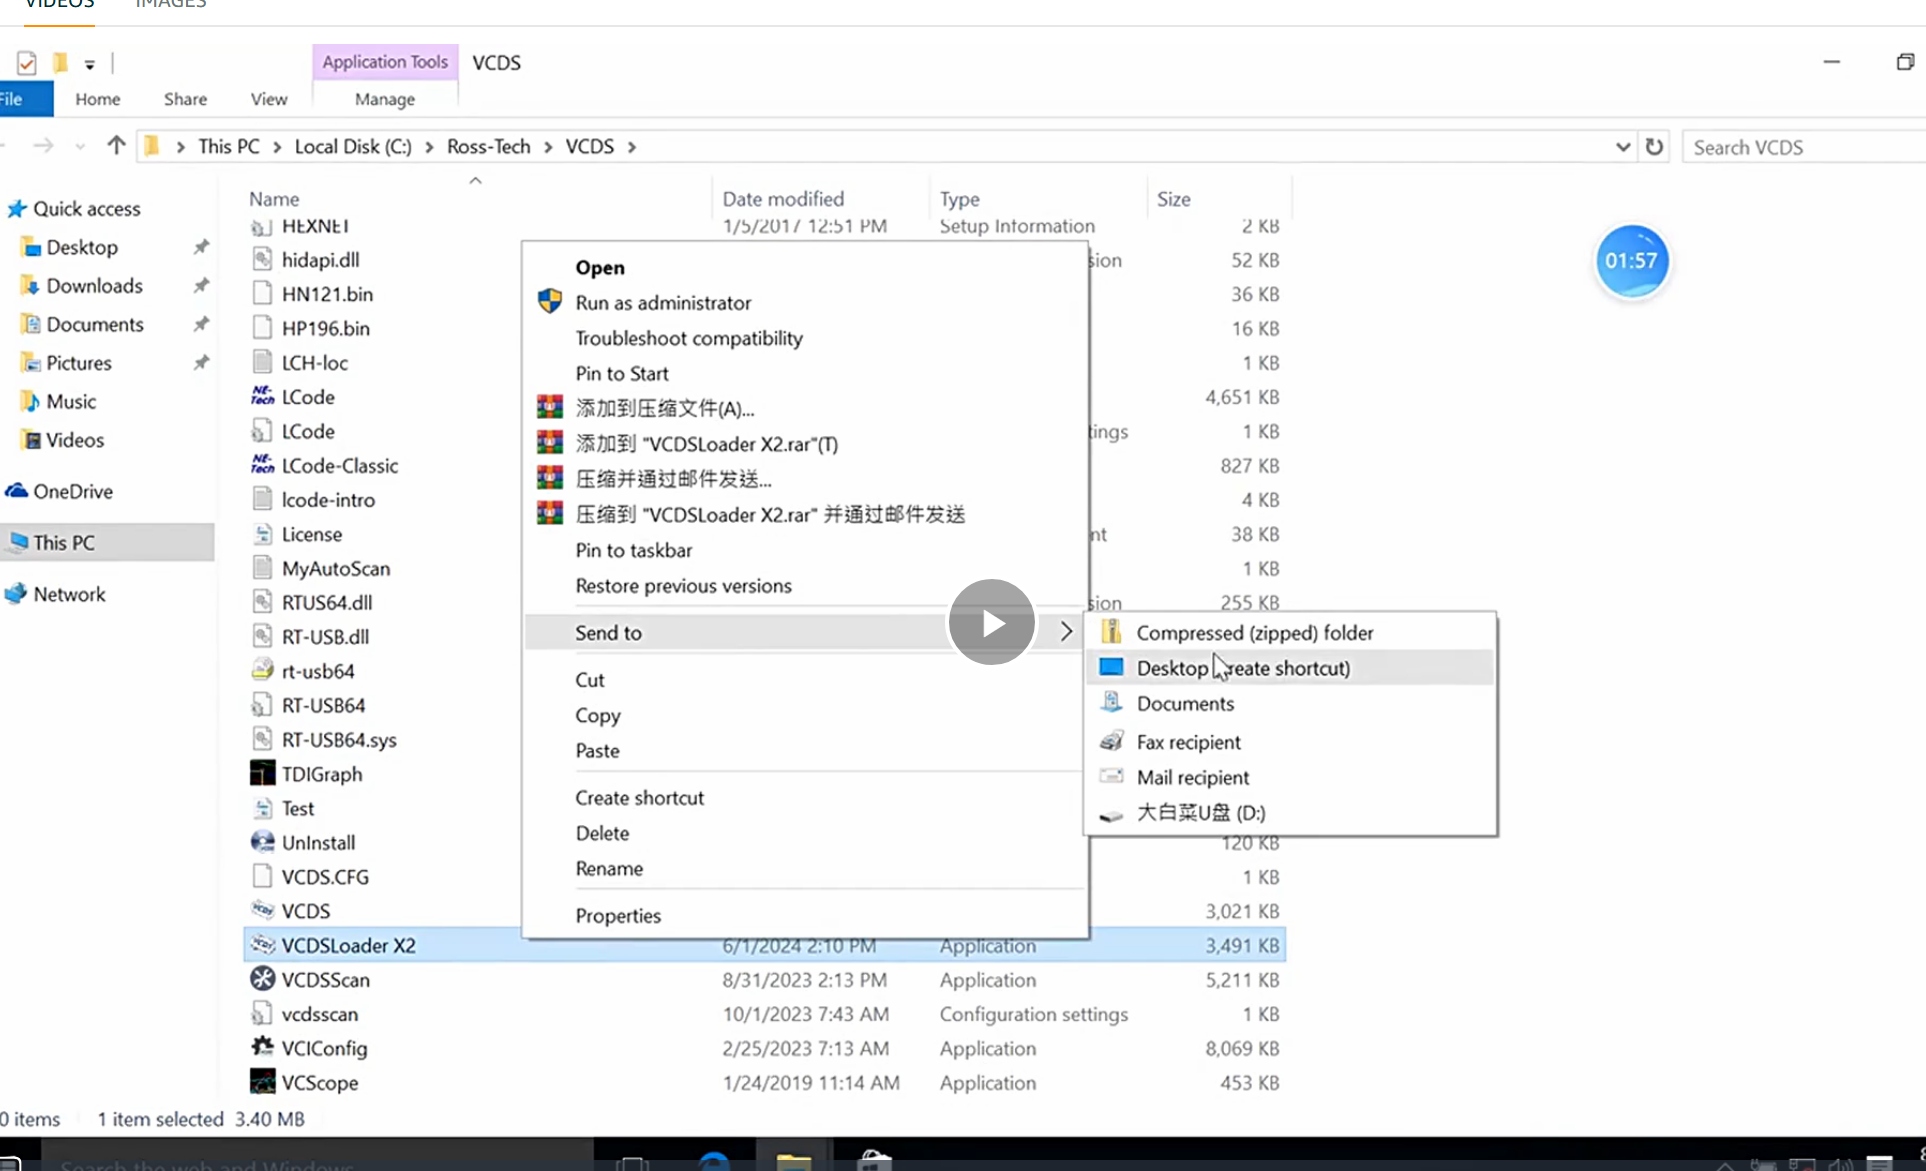This screenshot has height=1171, width=1926.
Task: Click the File Explorer icon on taskbar
Action: pos(793,1161)
